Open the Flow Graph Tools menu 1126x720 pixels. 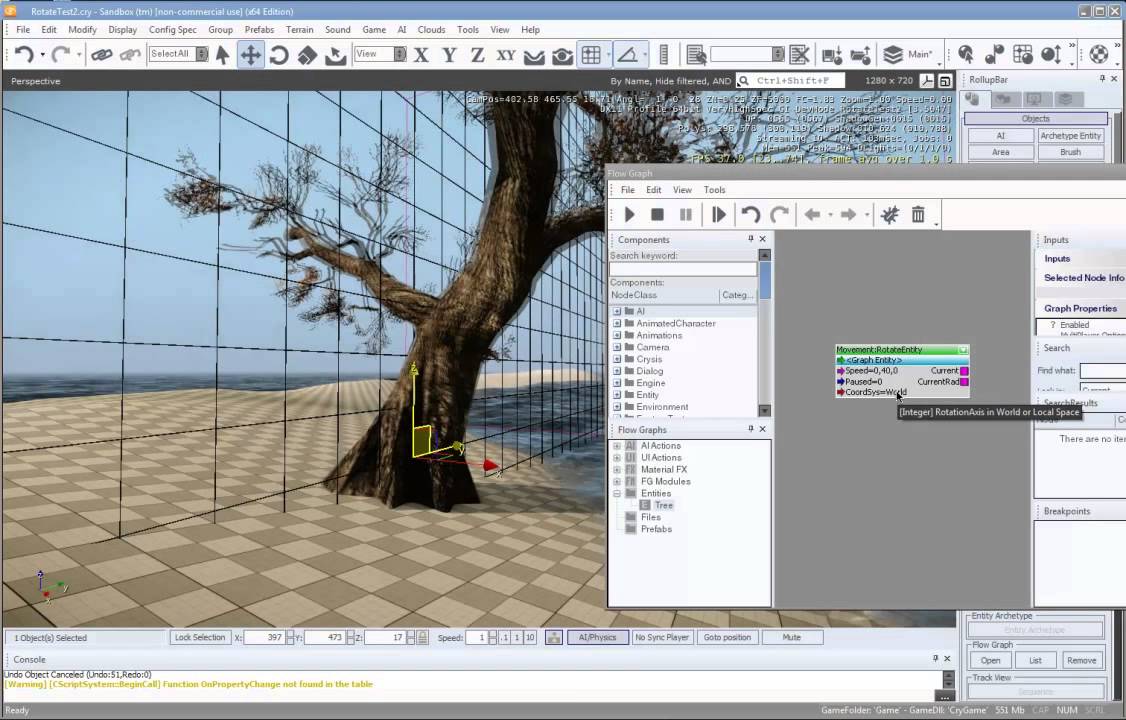point(714,190)
